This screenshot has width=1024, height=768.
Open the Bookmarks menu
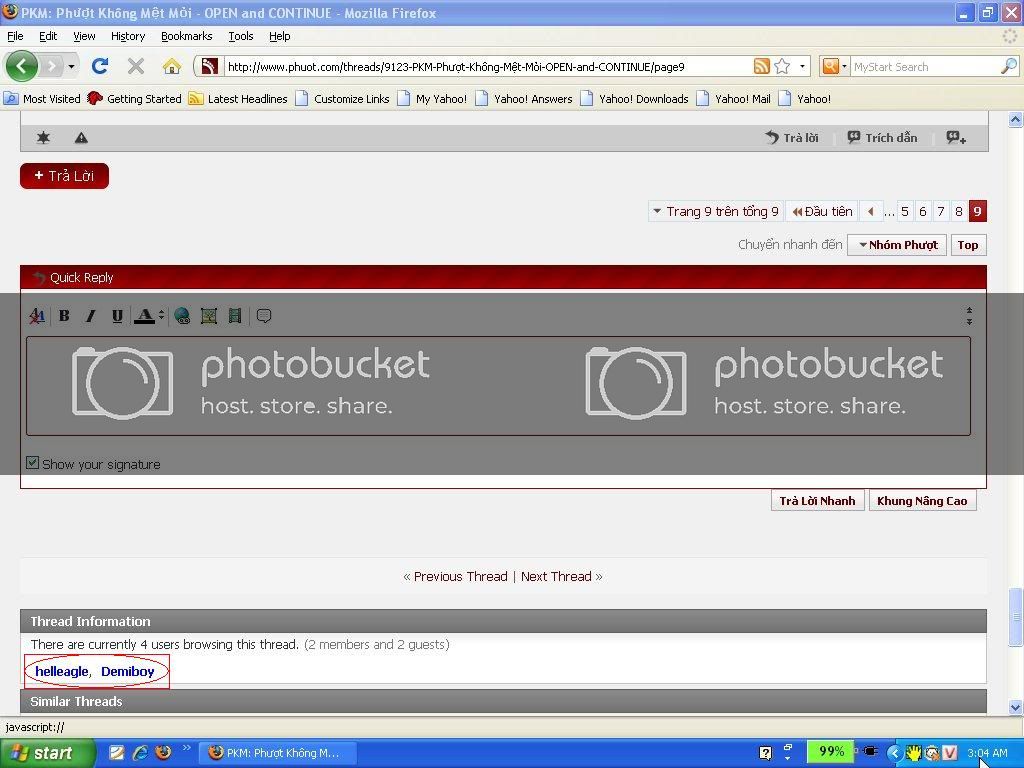tap(187, 36)
